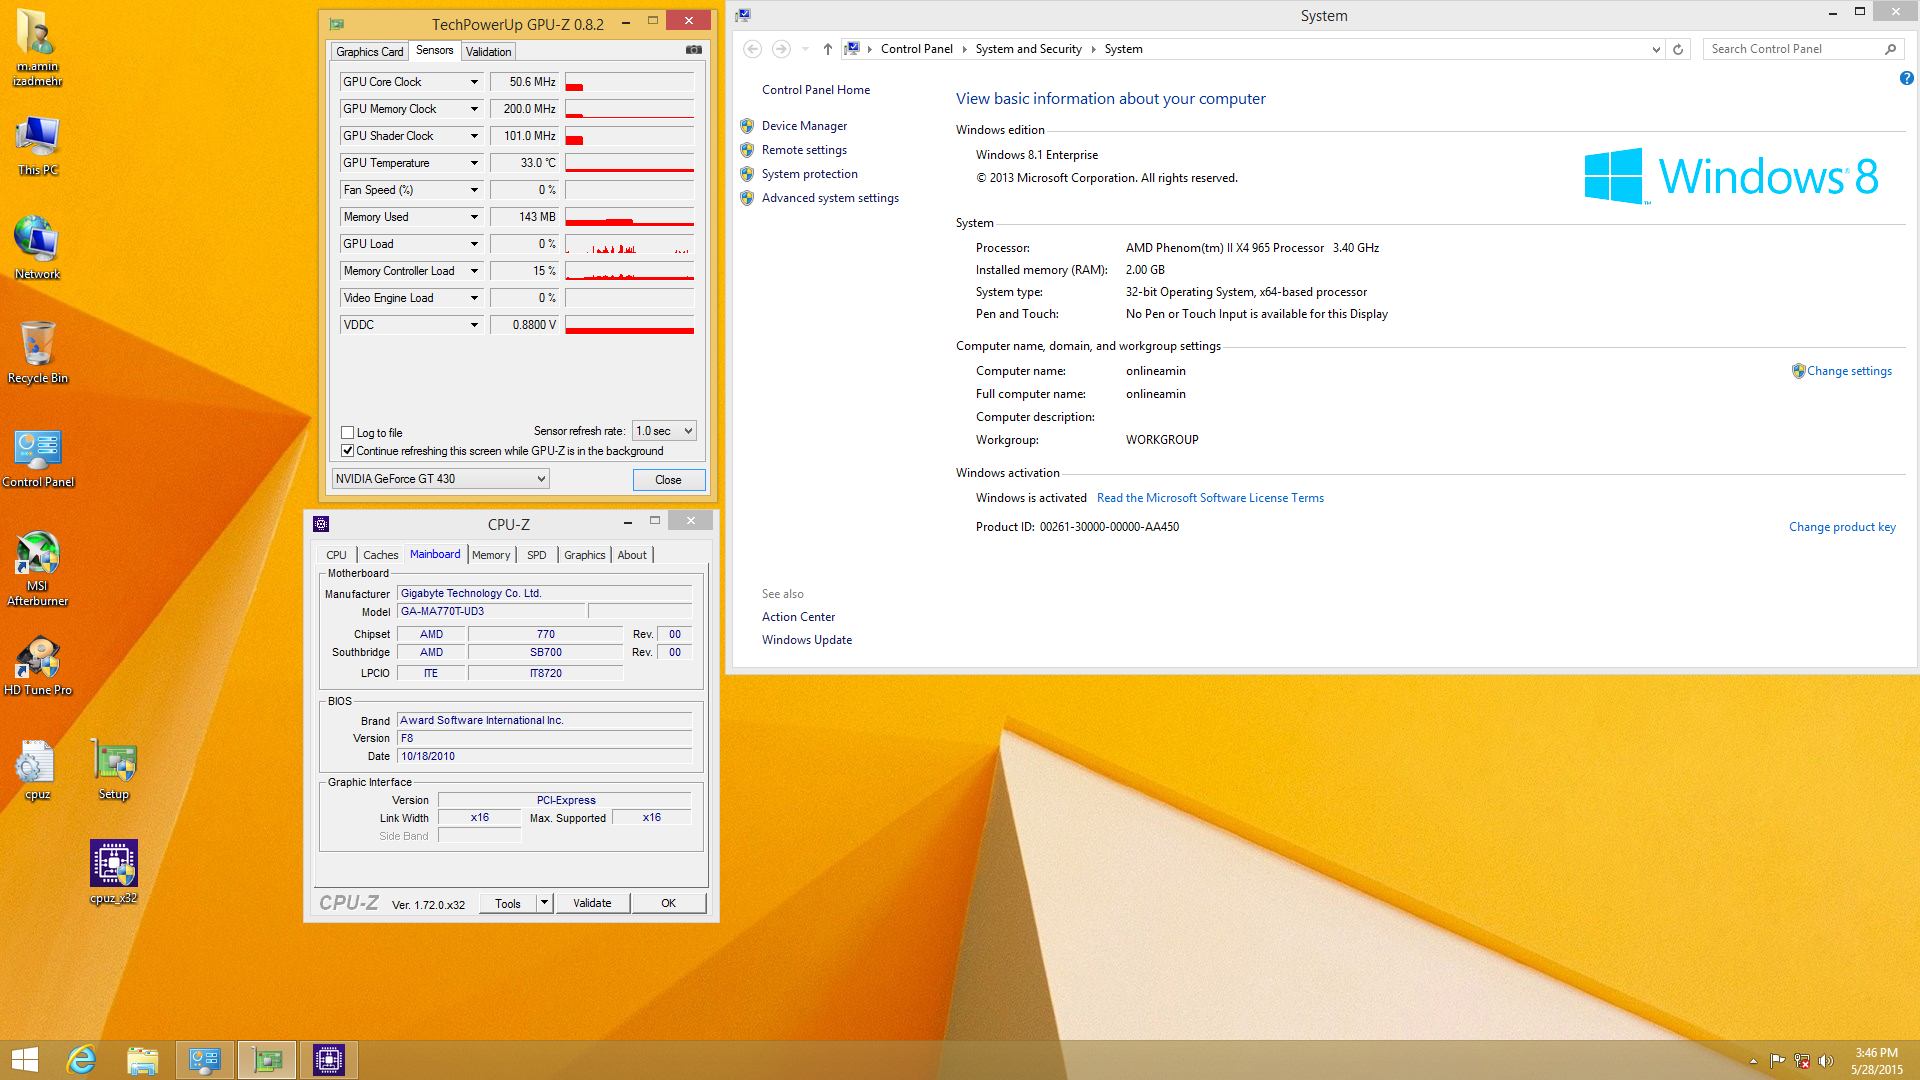The image size is (1920, 1080).
Task: Click the GPU-Z Close button
Action: [x=668, y=480]
